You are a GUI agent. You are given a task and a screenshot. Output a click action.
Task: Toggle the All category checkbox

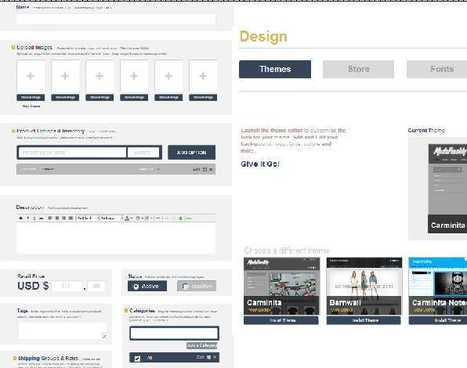coord(137,358)
